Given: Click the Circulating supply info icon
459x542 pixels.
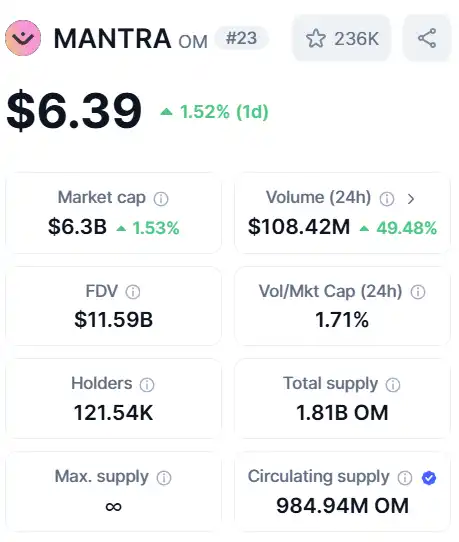Looking at the screenshot, I should click(x=405, y=478).
